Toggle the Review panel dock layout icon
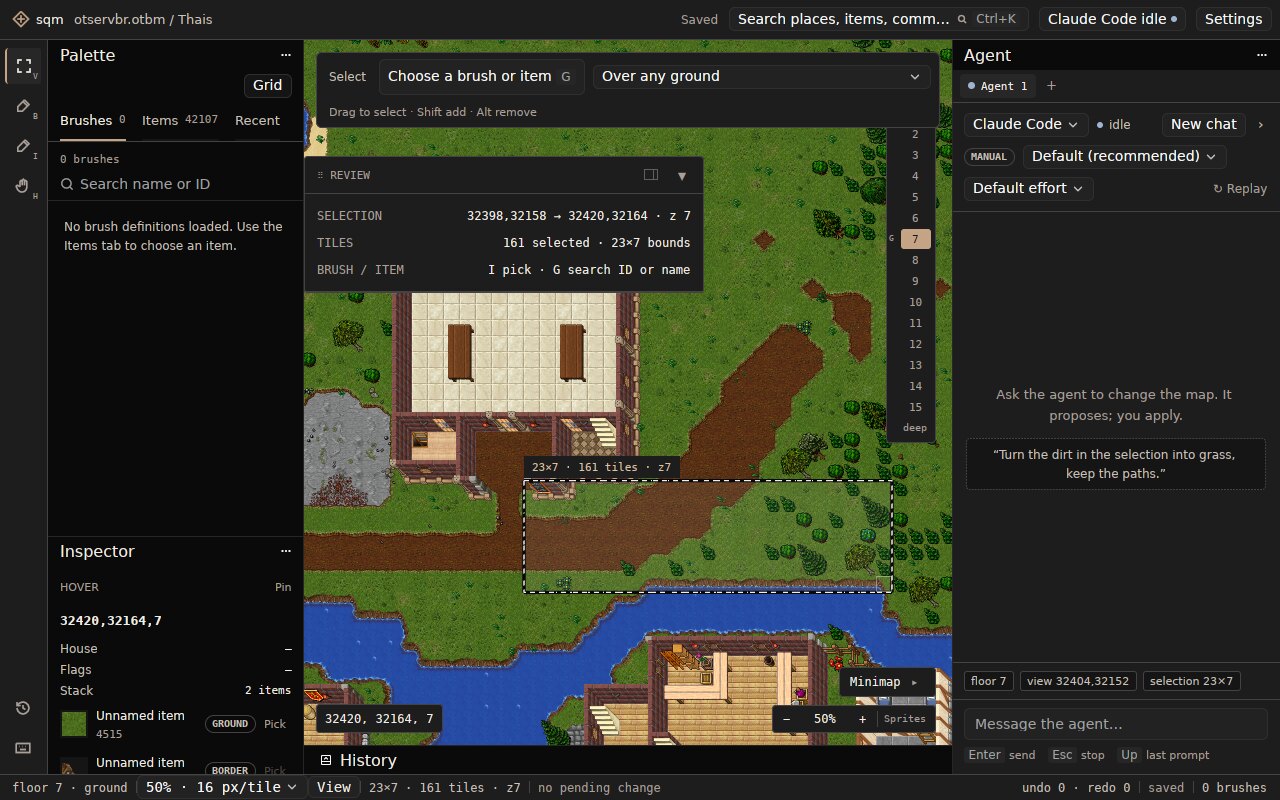 coord(651,175)
